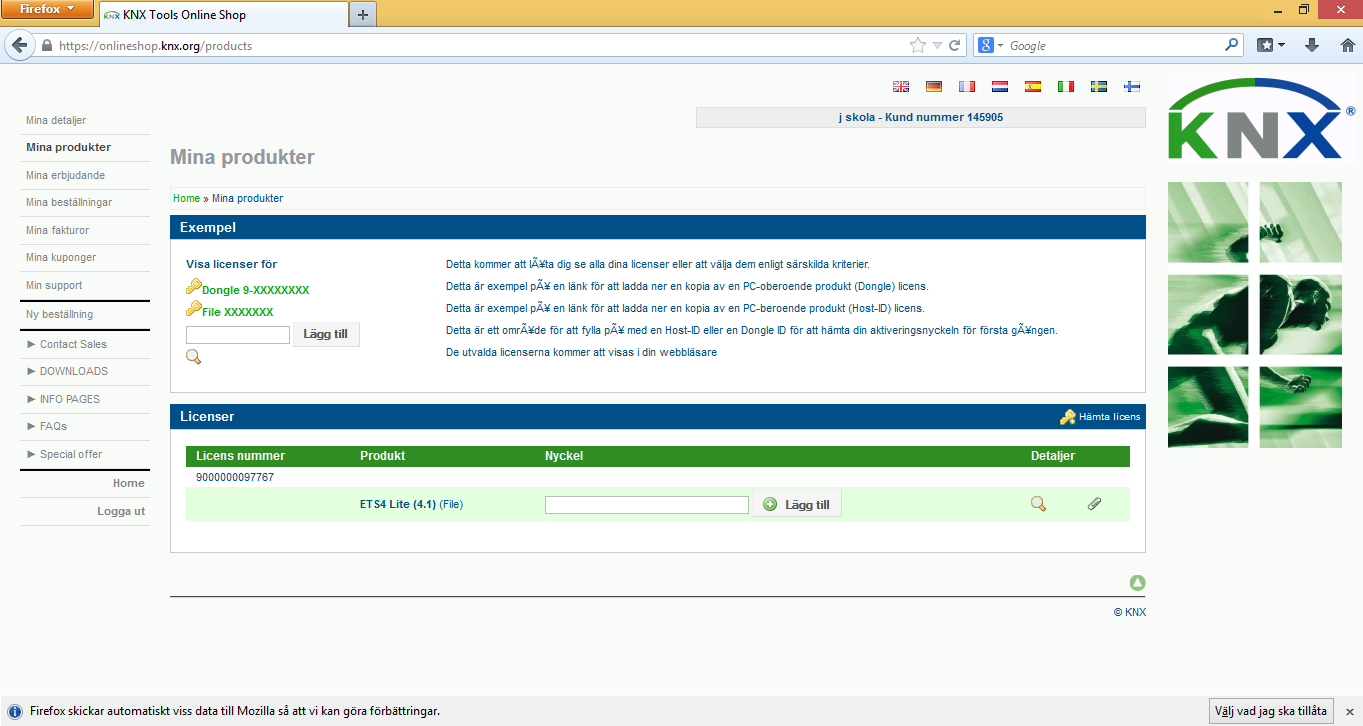Click Hämta licens link
This screenshot has height=726, width=1363.
coord(1109,417)
